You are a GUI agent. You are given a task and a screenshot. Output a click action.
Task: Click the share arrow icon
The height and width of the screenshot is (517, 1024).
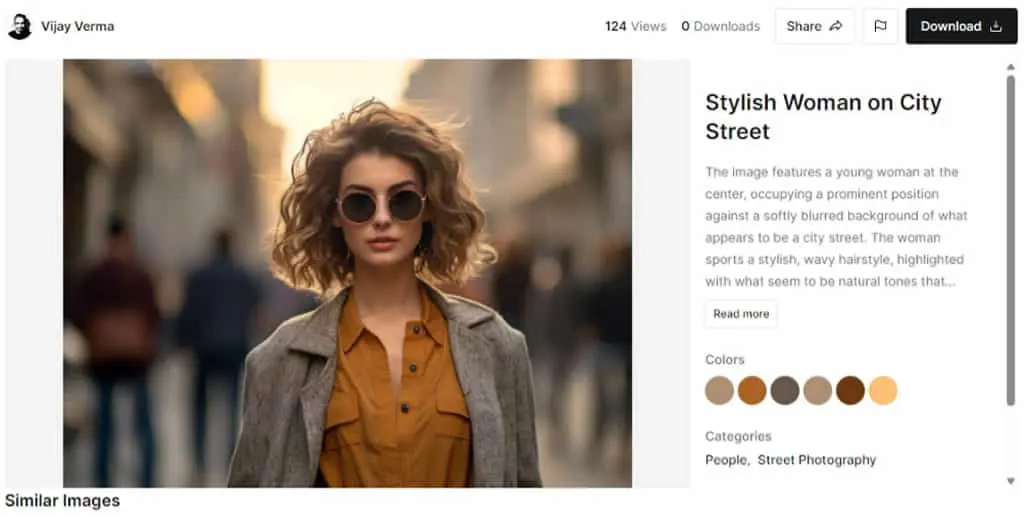tap(835, 26)
